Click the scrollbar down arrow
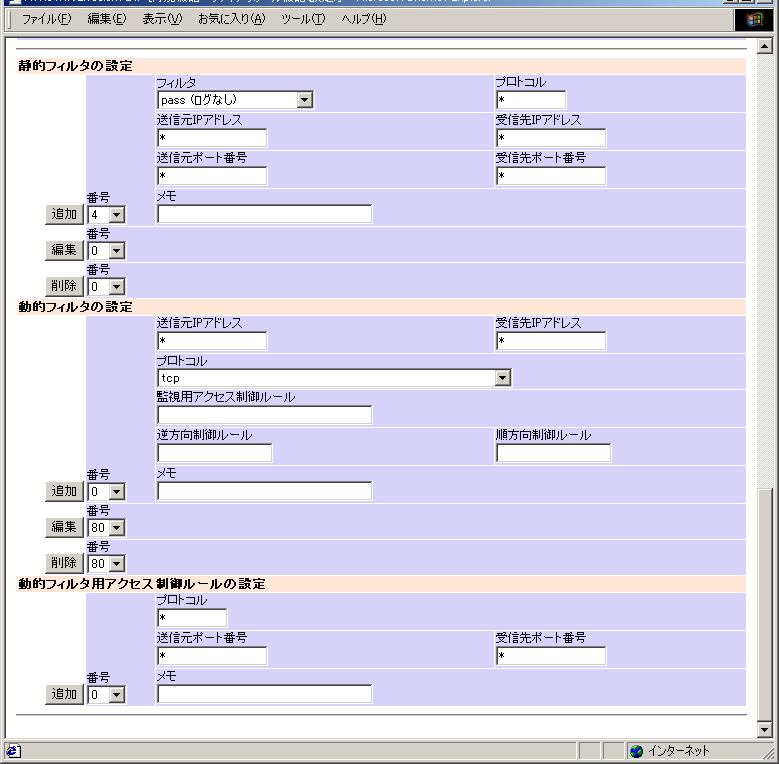The height and width of the screenshot is (764, 779). pos(765,730)
